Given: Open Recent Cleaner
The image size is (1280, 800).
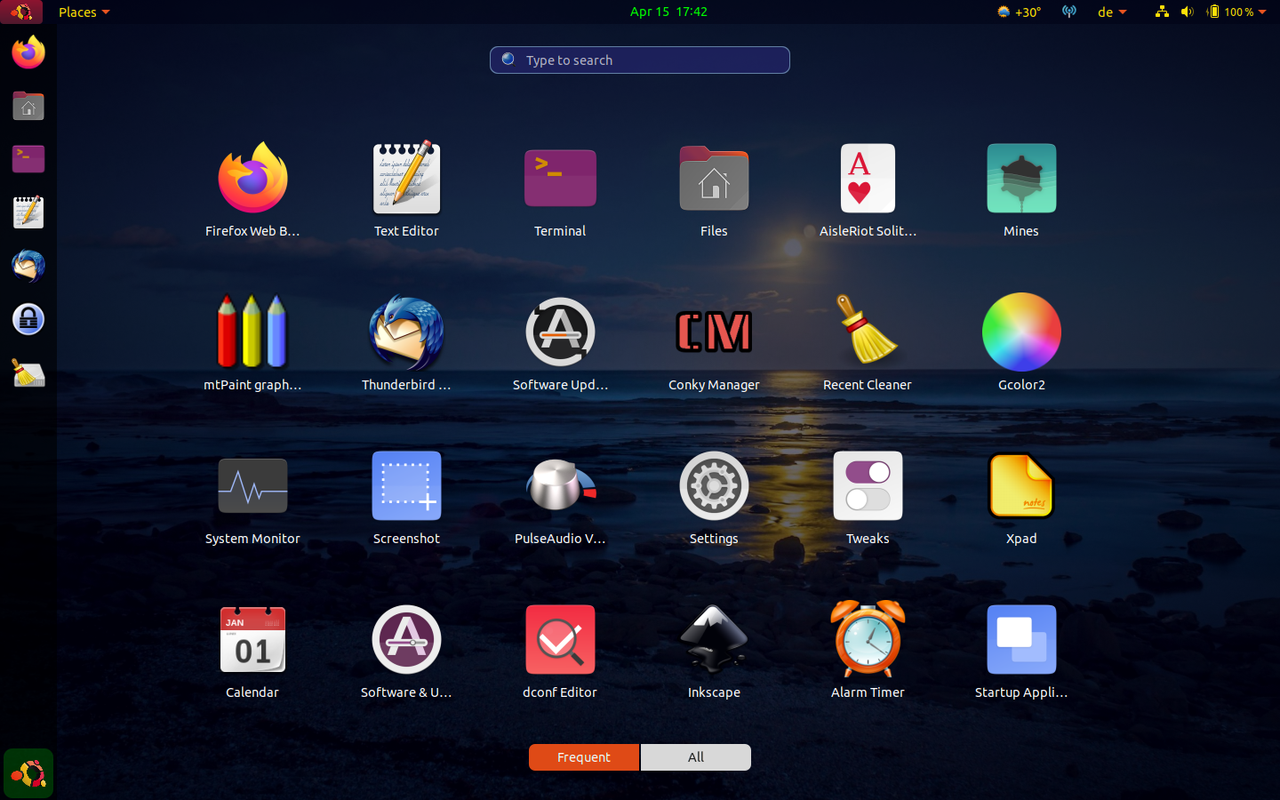Looking at the screenshot, I should click(867, 332).
